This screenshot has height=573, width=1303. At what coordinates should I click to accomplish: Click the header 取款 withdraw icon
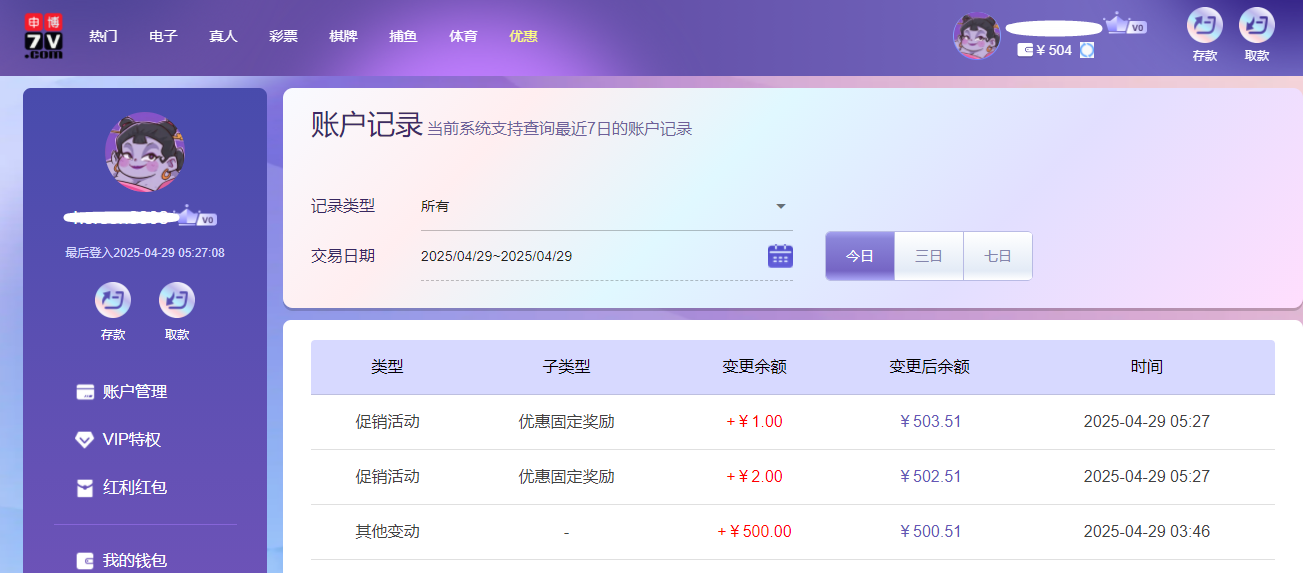click(x=1256, y=26)
